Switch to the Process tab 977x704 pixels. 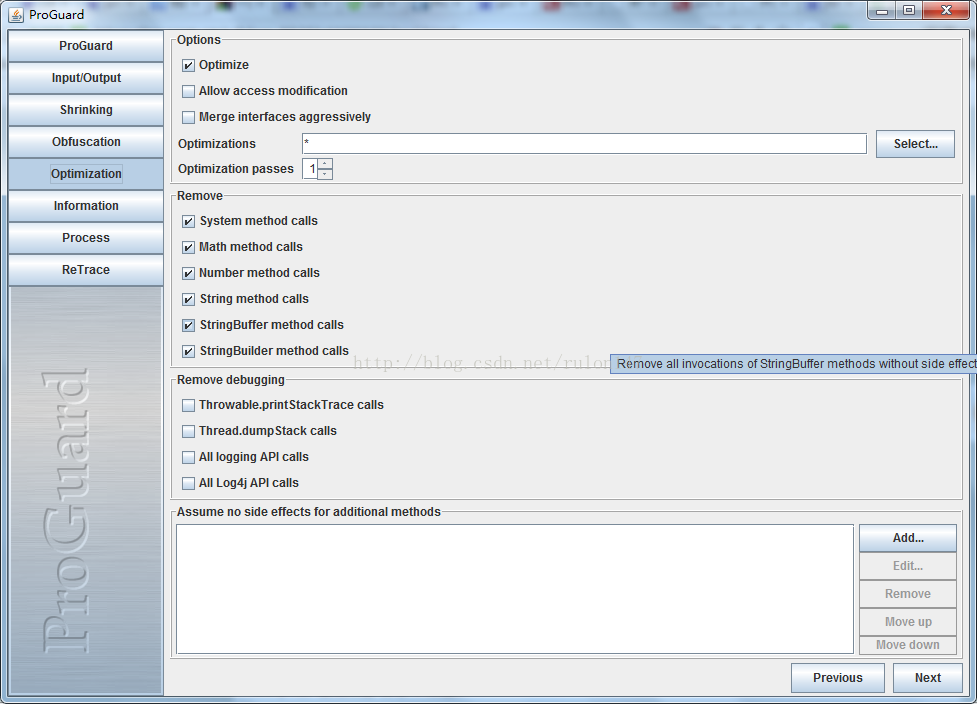tap(86, 238)
